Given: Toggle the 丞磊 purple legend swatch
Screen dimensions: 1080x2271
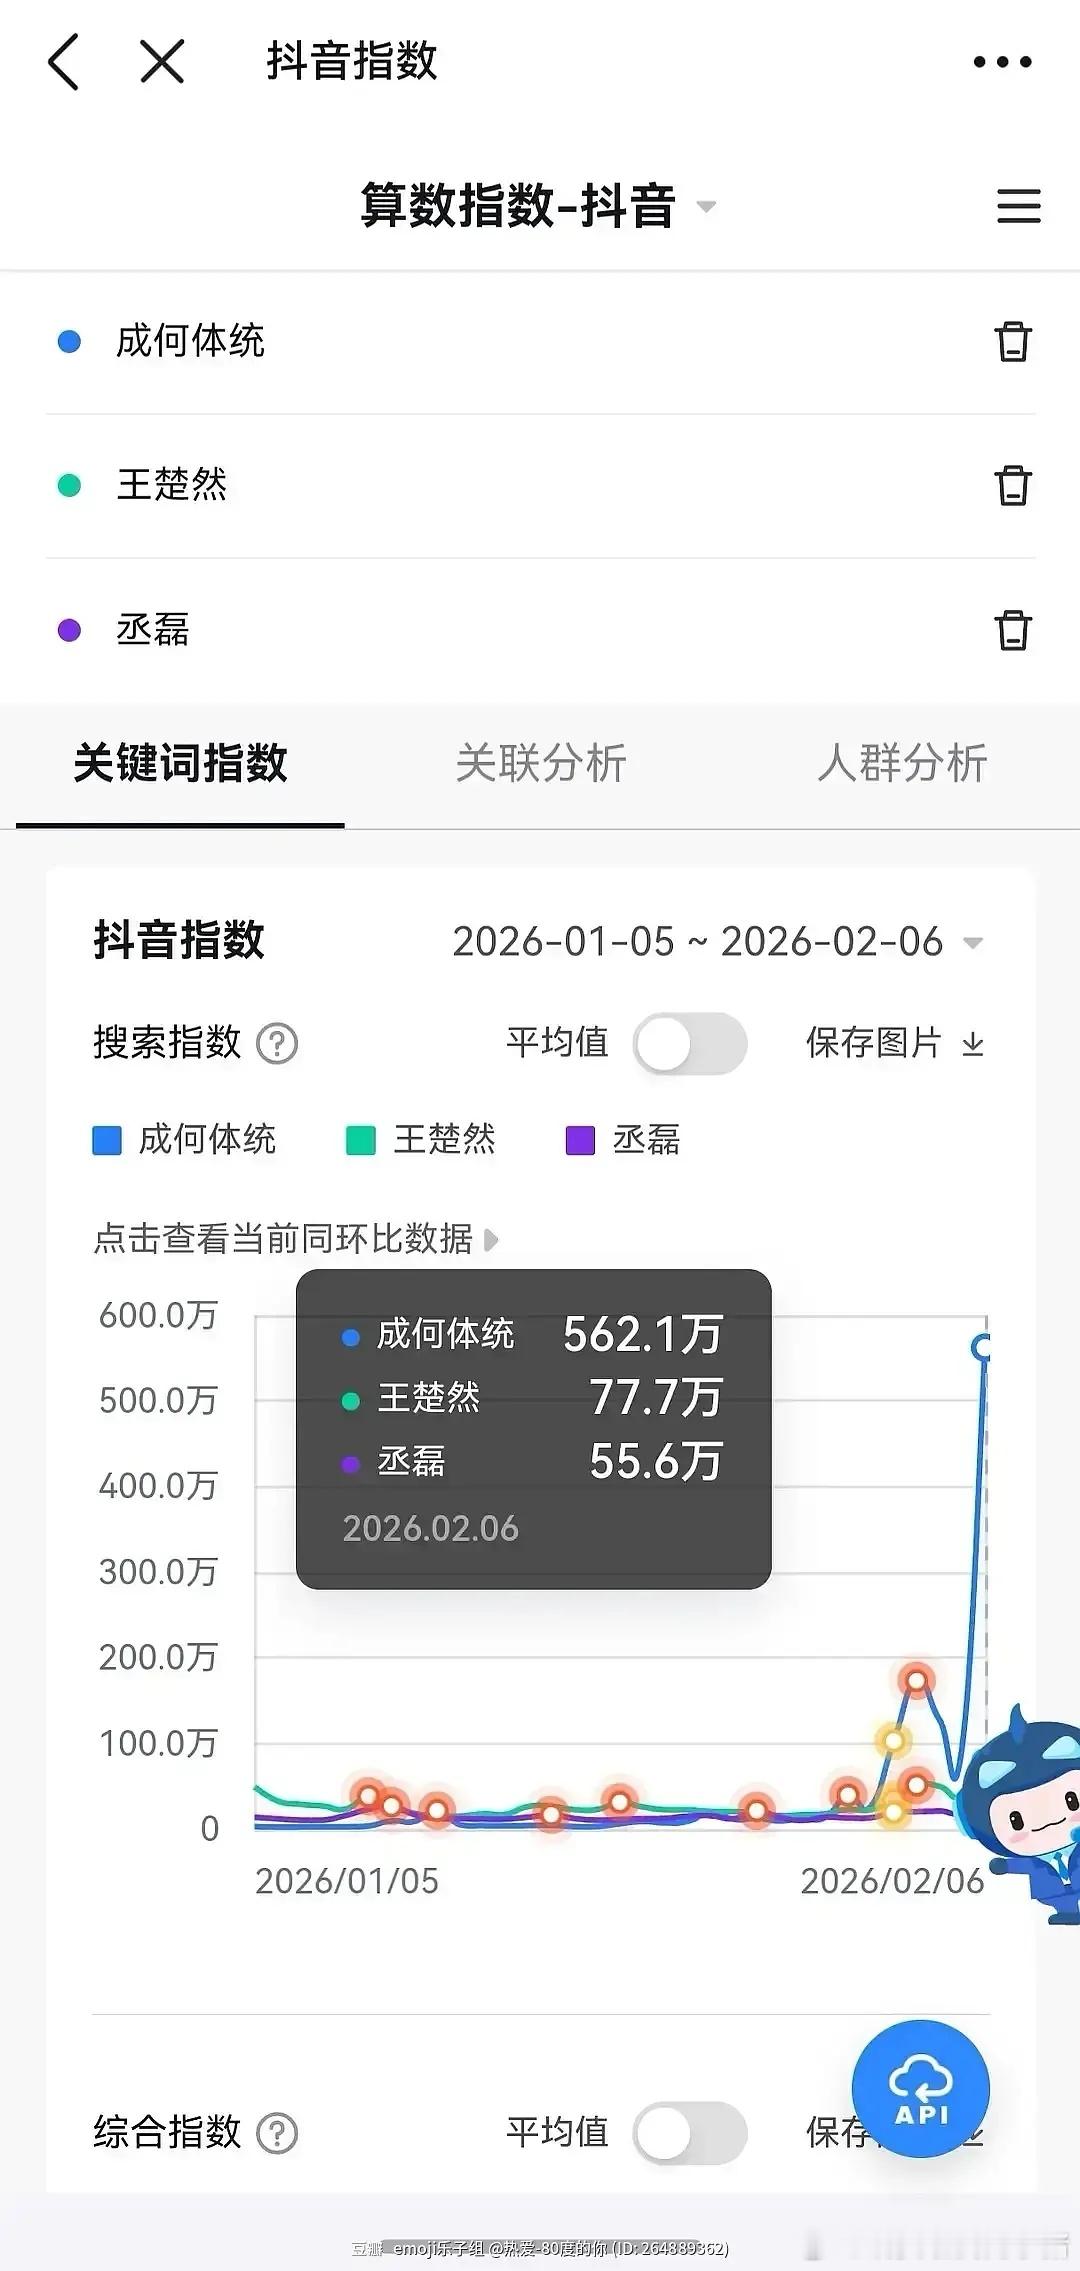Looking at the screenshot, I should pyautogui.click(x=580, y=1140).
